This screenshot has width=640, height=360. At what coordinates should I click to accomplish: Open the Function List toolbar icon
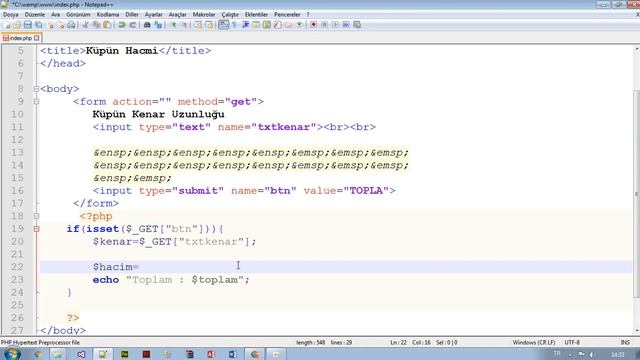tap(278, 25)
